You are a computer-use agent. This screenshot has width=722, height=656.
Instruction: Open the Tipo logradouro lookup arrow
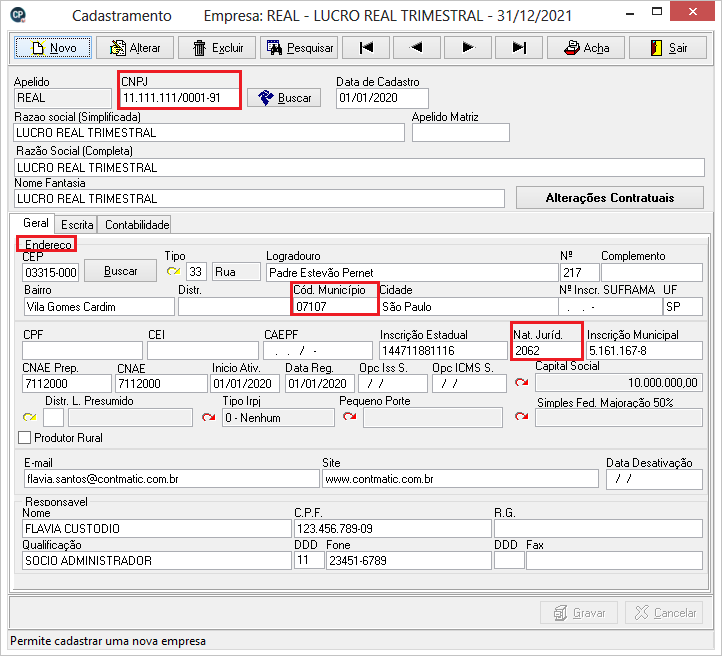[x=174, y=272]
